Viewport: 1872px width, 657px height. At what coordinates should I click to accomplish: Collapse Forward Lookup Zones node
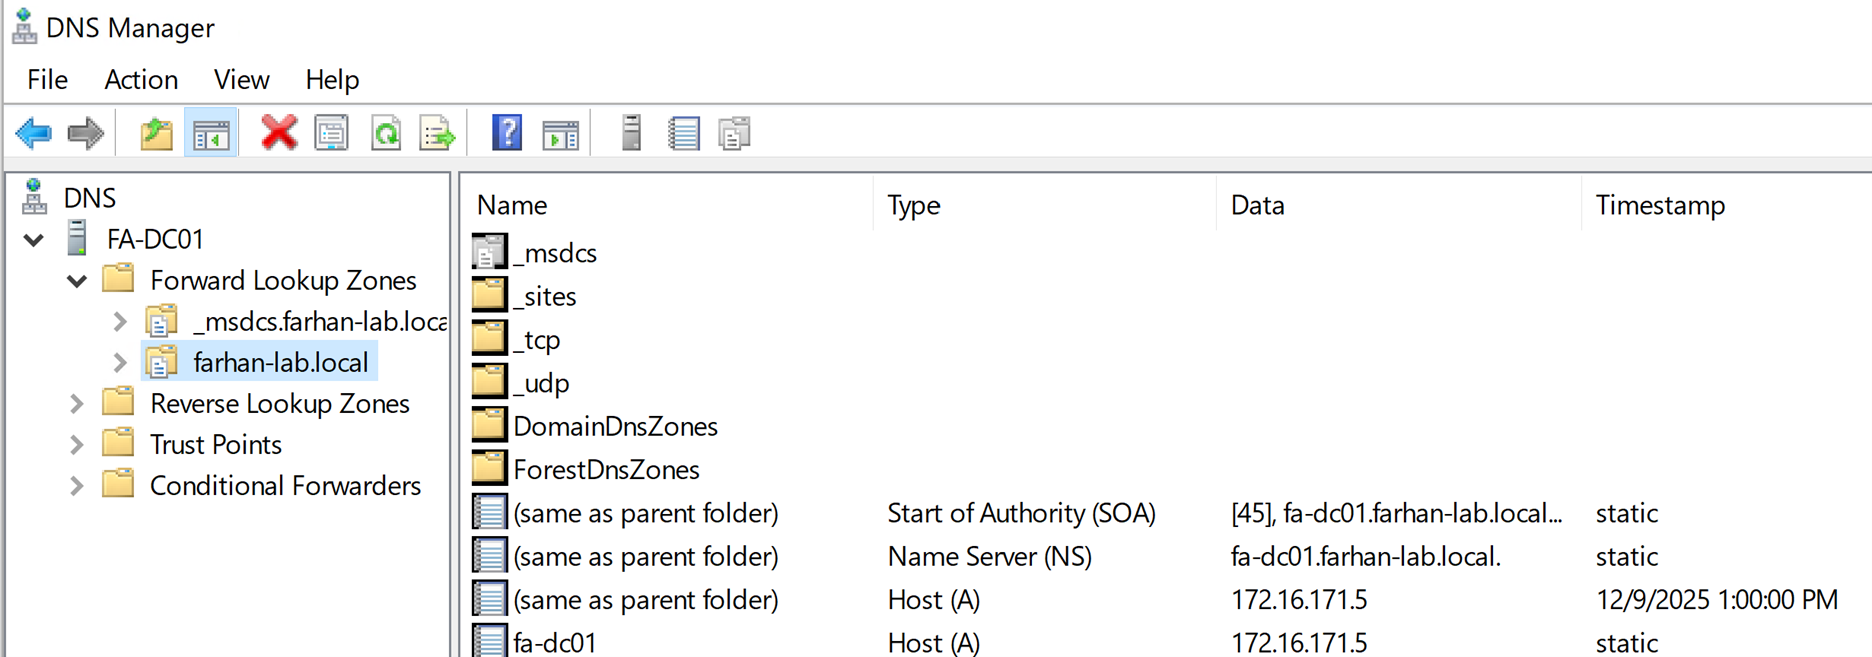pyautogui.click(x=77, y=281)
